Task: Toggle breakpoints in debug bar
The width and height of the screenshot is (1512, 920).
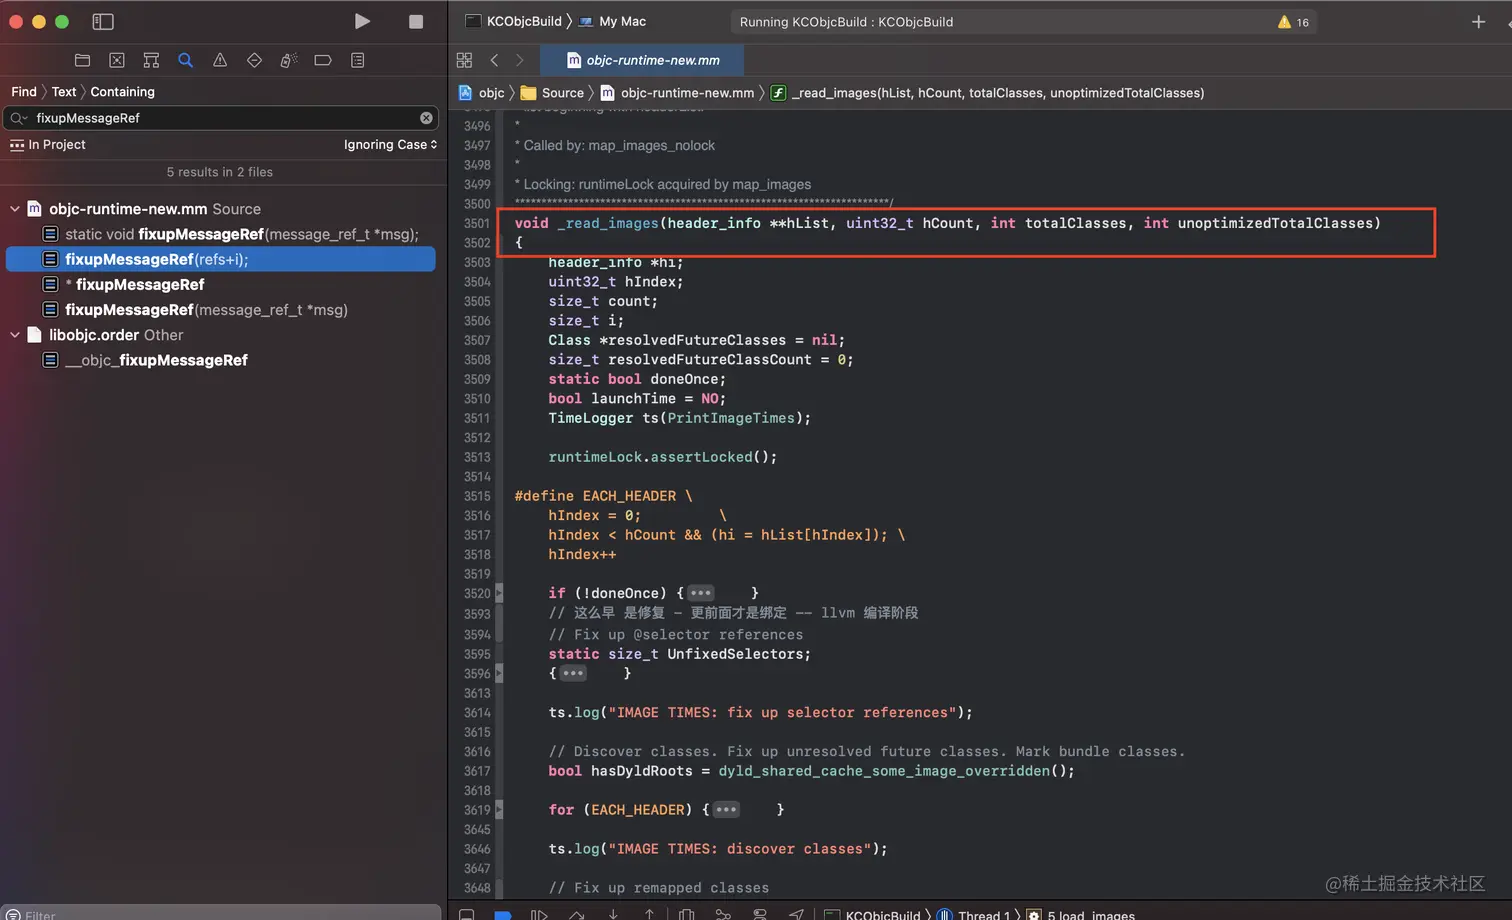Action: tap(503, 914)
